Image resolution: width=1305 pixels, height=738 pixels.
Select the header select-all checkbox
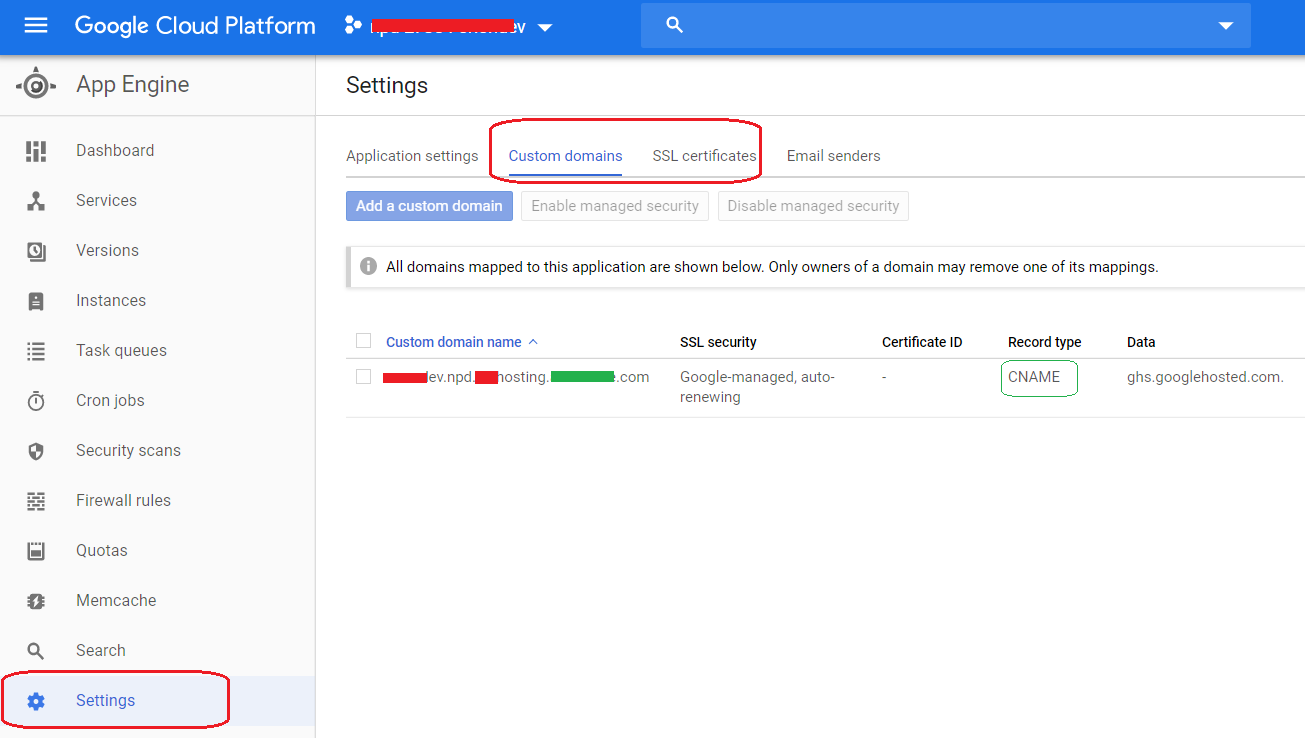[x=363, y=340]
